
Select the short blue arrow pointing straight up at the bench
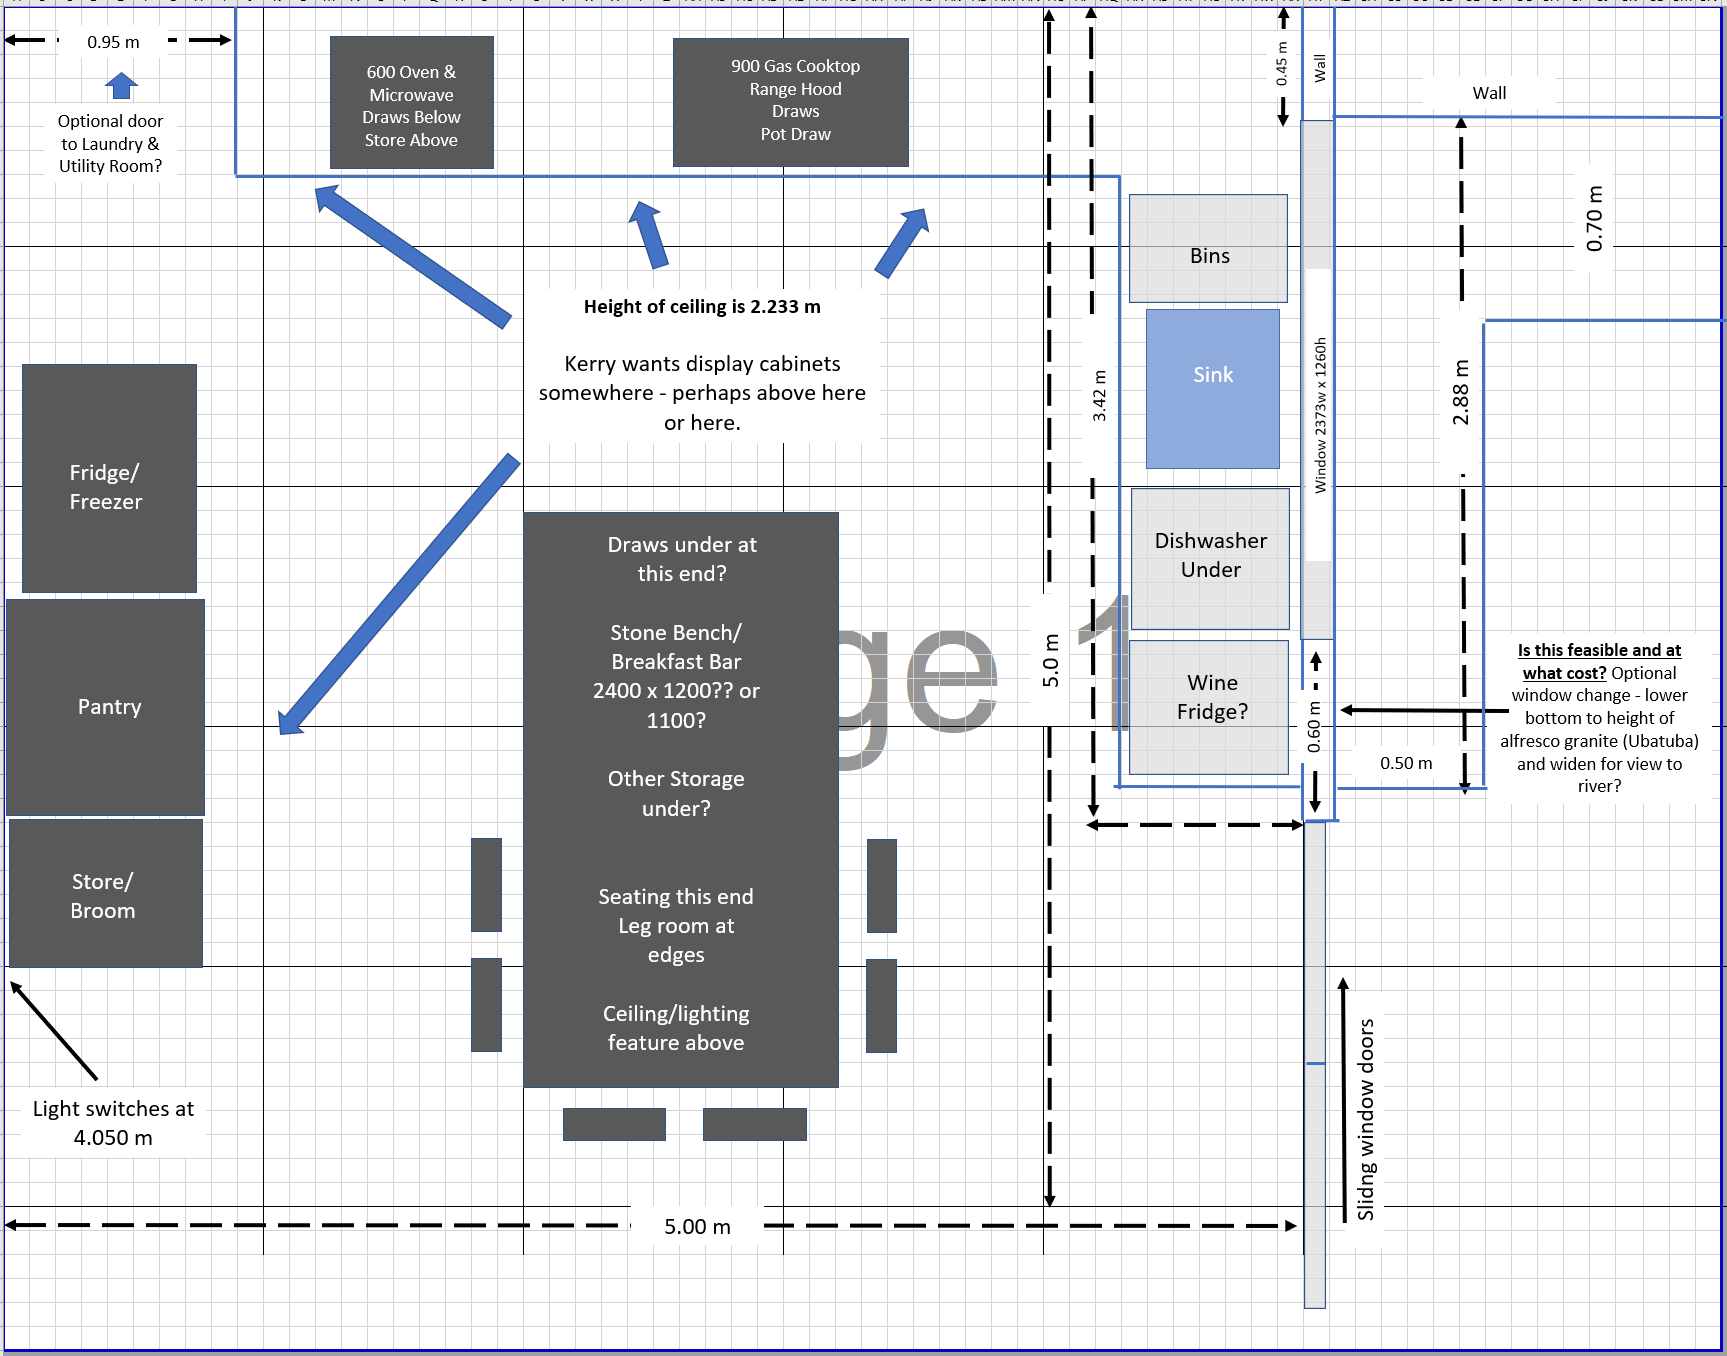648,235
